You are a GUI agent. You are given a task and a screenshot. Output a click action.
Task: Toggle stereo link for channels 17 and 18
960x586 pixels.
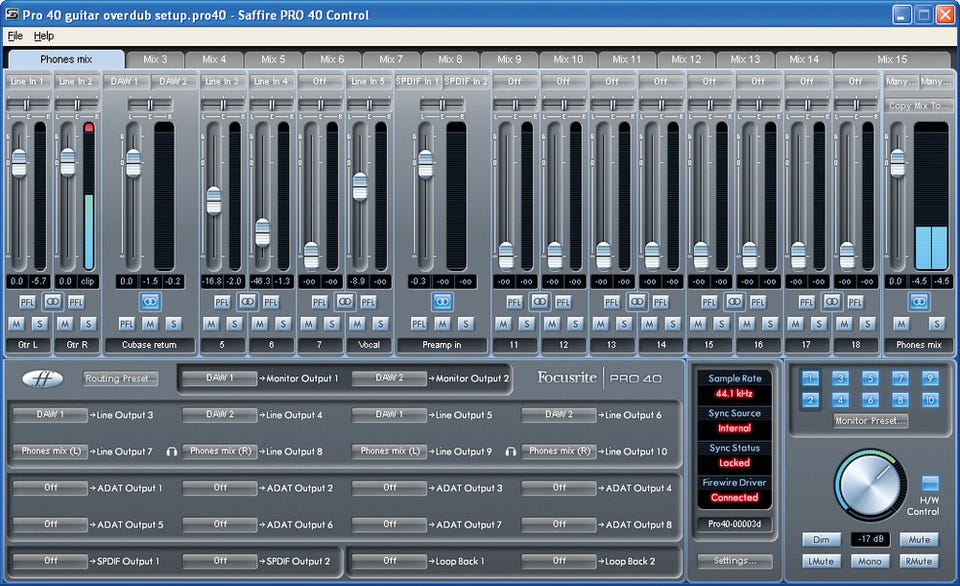coord(831,301)
